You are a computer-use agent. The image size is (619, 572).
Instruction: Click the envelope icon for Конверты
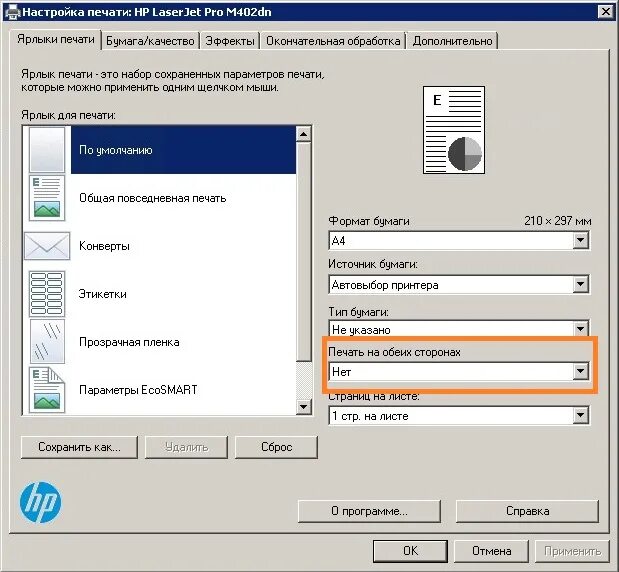tap(47, 246)
